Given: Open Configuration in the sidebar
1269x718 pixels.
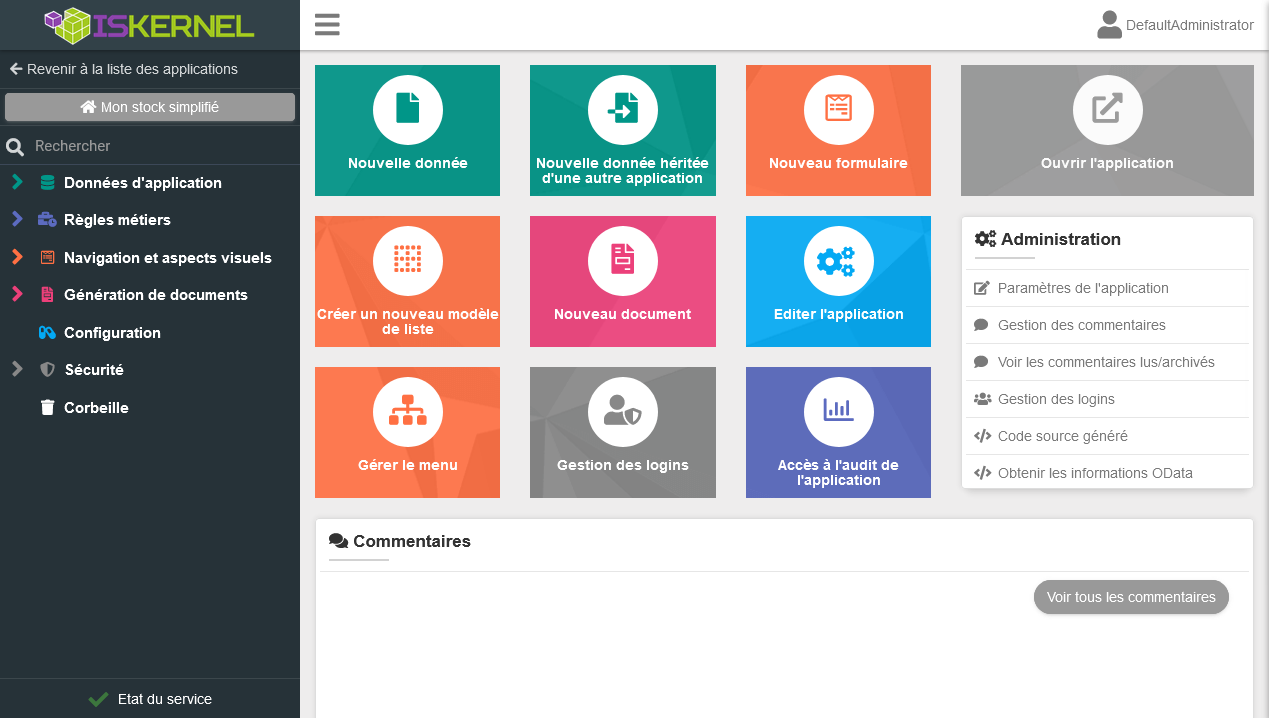Looking at the screenshot, I should 112,333.
